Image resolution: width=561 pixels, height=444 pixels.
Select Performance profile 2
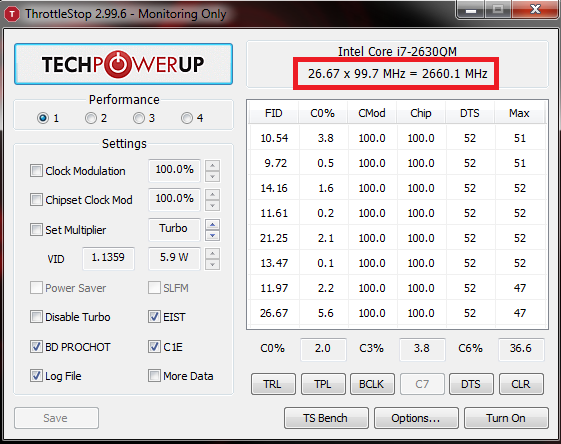coord(91,118)
